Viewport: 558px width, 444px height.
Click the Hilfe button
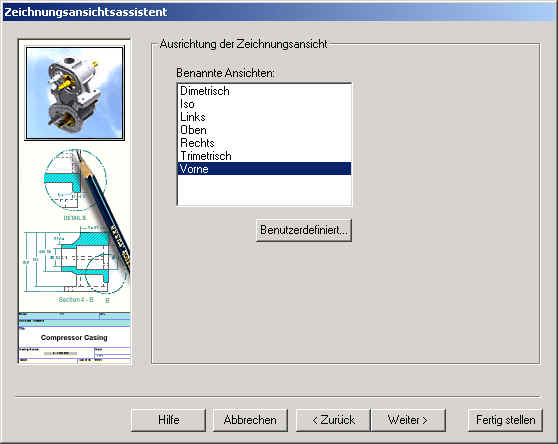pyautogui.click(x=168, y=420)
